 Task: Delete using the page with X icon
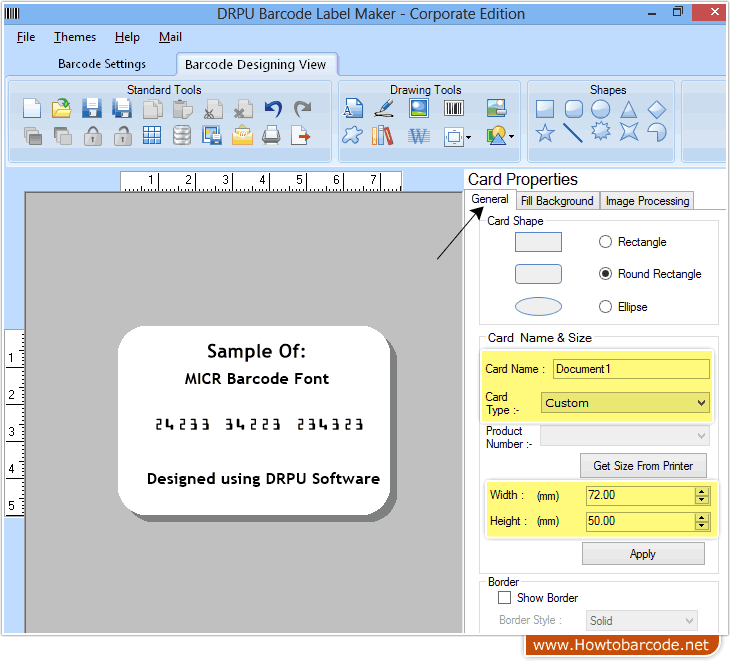point(243,109)
